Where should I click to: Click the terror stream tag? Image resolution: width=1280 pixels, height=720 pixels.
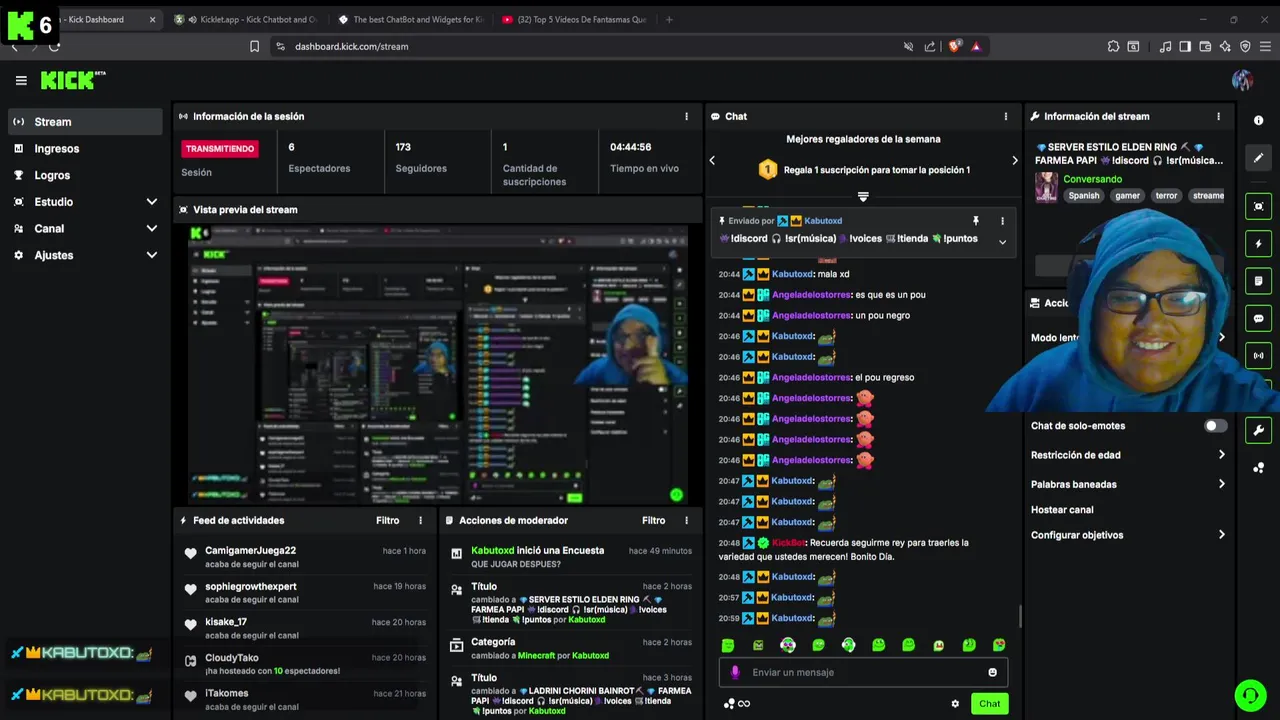(x=1166, y=196)
